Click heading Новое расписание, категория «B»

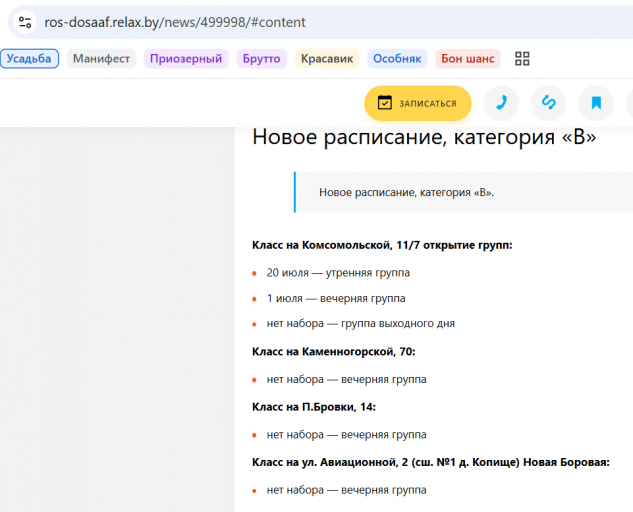(x=424, y=137)
